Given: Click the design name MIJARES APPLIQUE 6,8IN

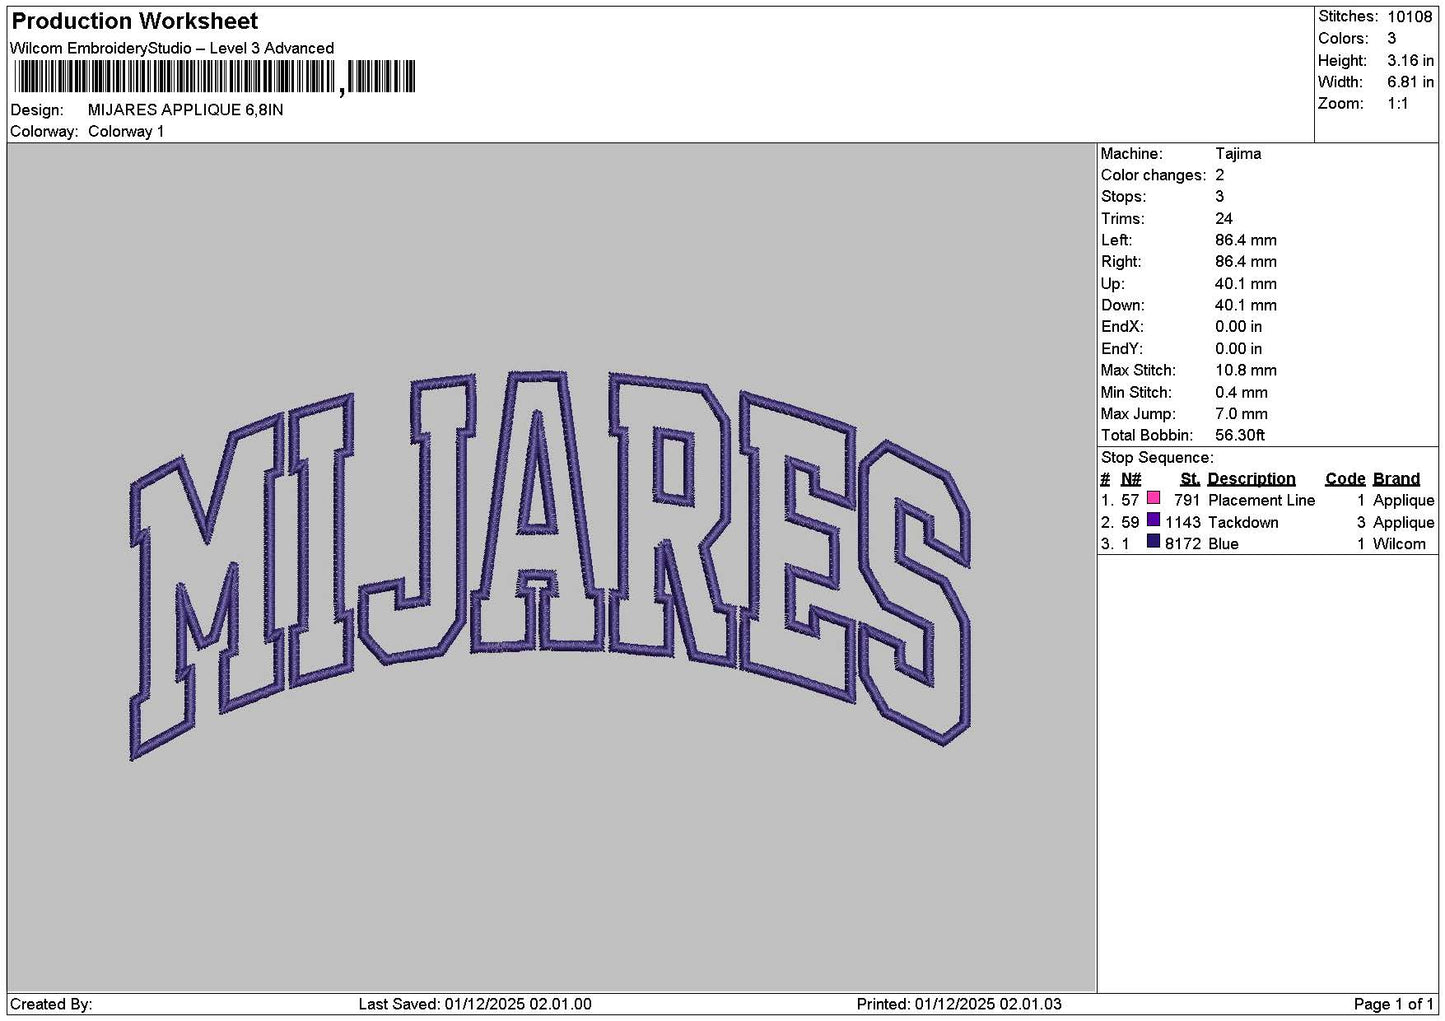Looking at the screenshot, I should coord(185,110).
